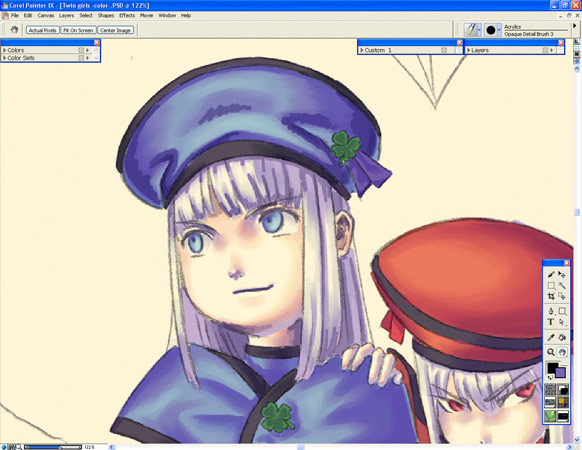Click the 122% zoom level field

click(x=89, y=447)
